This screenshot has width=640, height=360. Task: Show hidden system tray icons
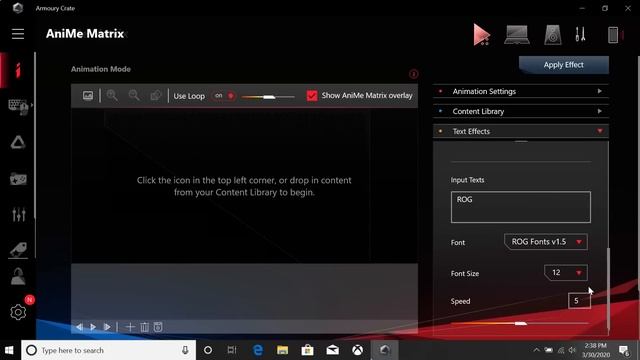click(x=536, y=350)
